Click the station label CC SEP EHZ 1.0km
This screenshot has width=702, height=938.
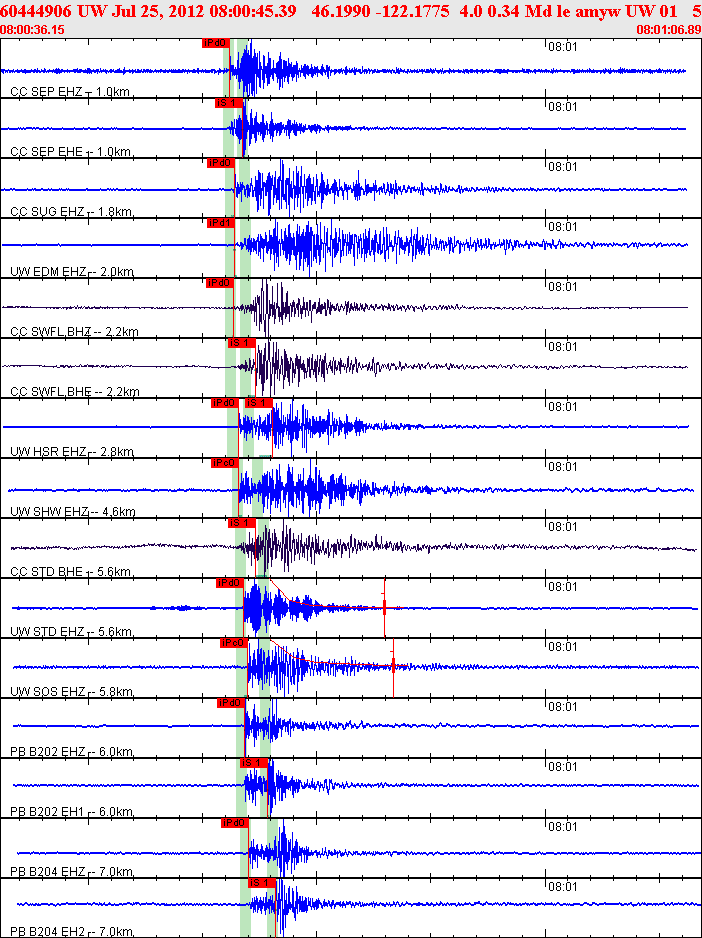point(71,92)
